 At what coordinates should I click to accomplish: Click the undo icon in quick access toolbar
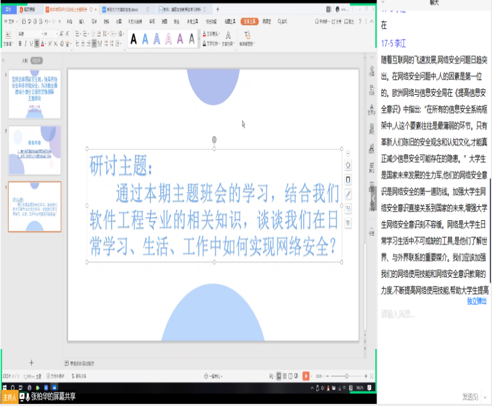(46, 22)
